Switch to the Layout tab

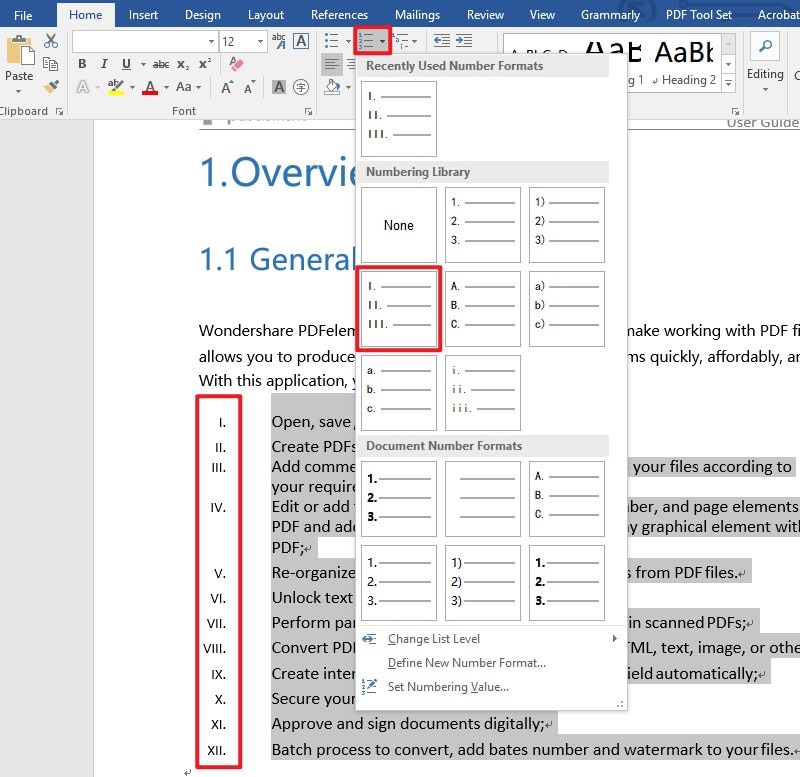[x=266, y=15]
